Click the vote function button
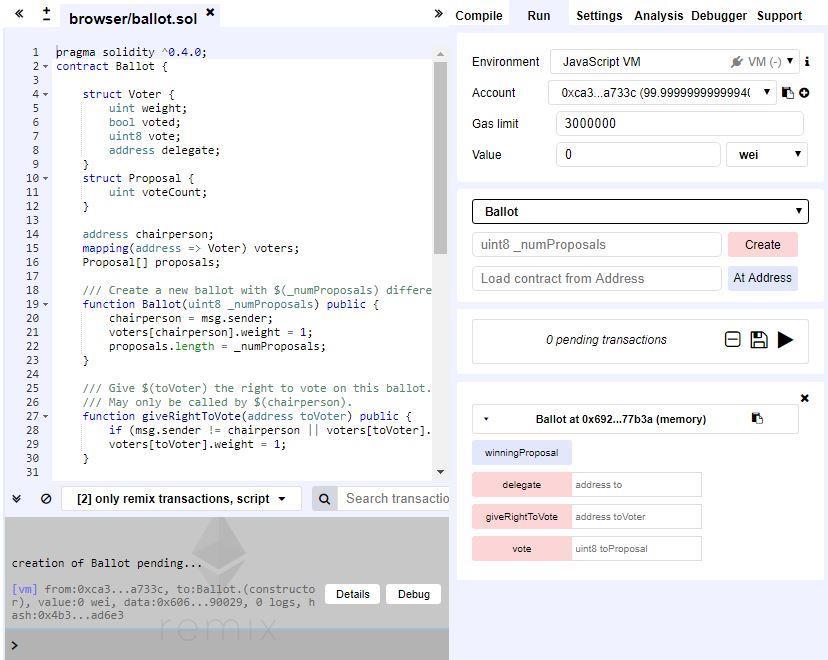This screenshot has width=828, height=660. point(522,549)
